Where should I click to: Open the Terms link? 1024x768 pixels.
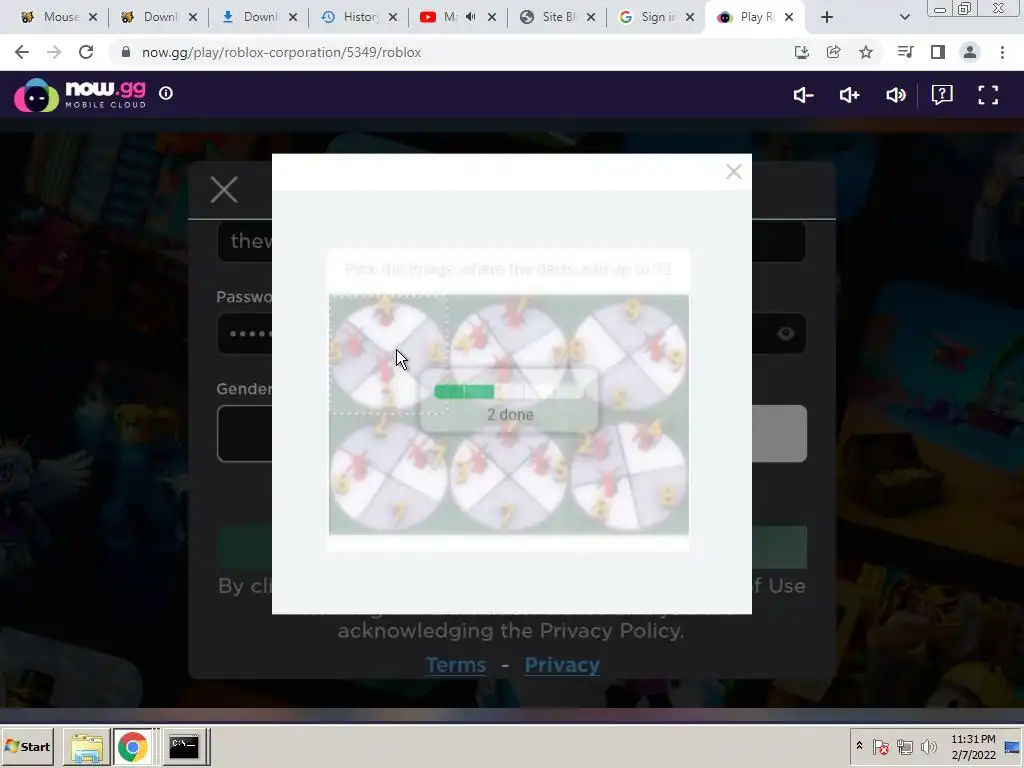[456, 665]
